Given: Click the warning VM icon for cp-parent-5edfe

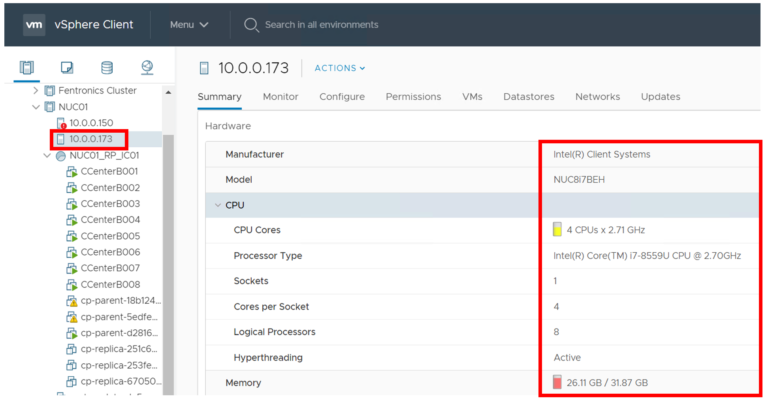Looking at the screenshot, I should pyautogui.click(x=72, y=317).
